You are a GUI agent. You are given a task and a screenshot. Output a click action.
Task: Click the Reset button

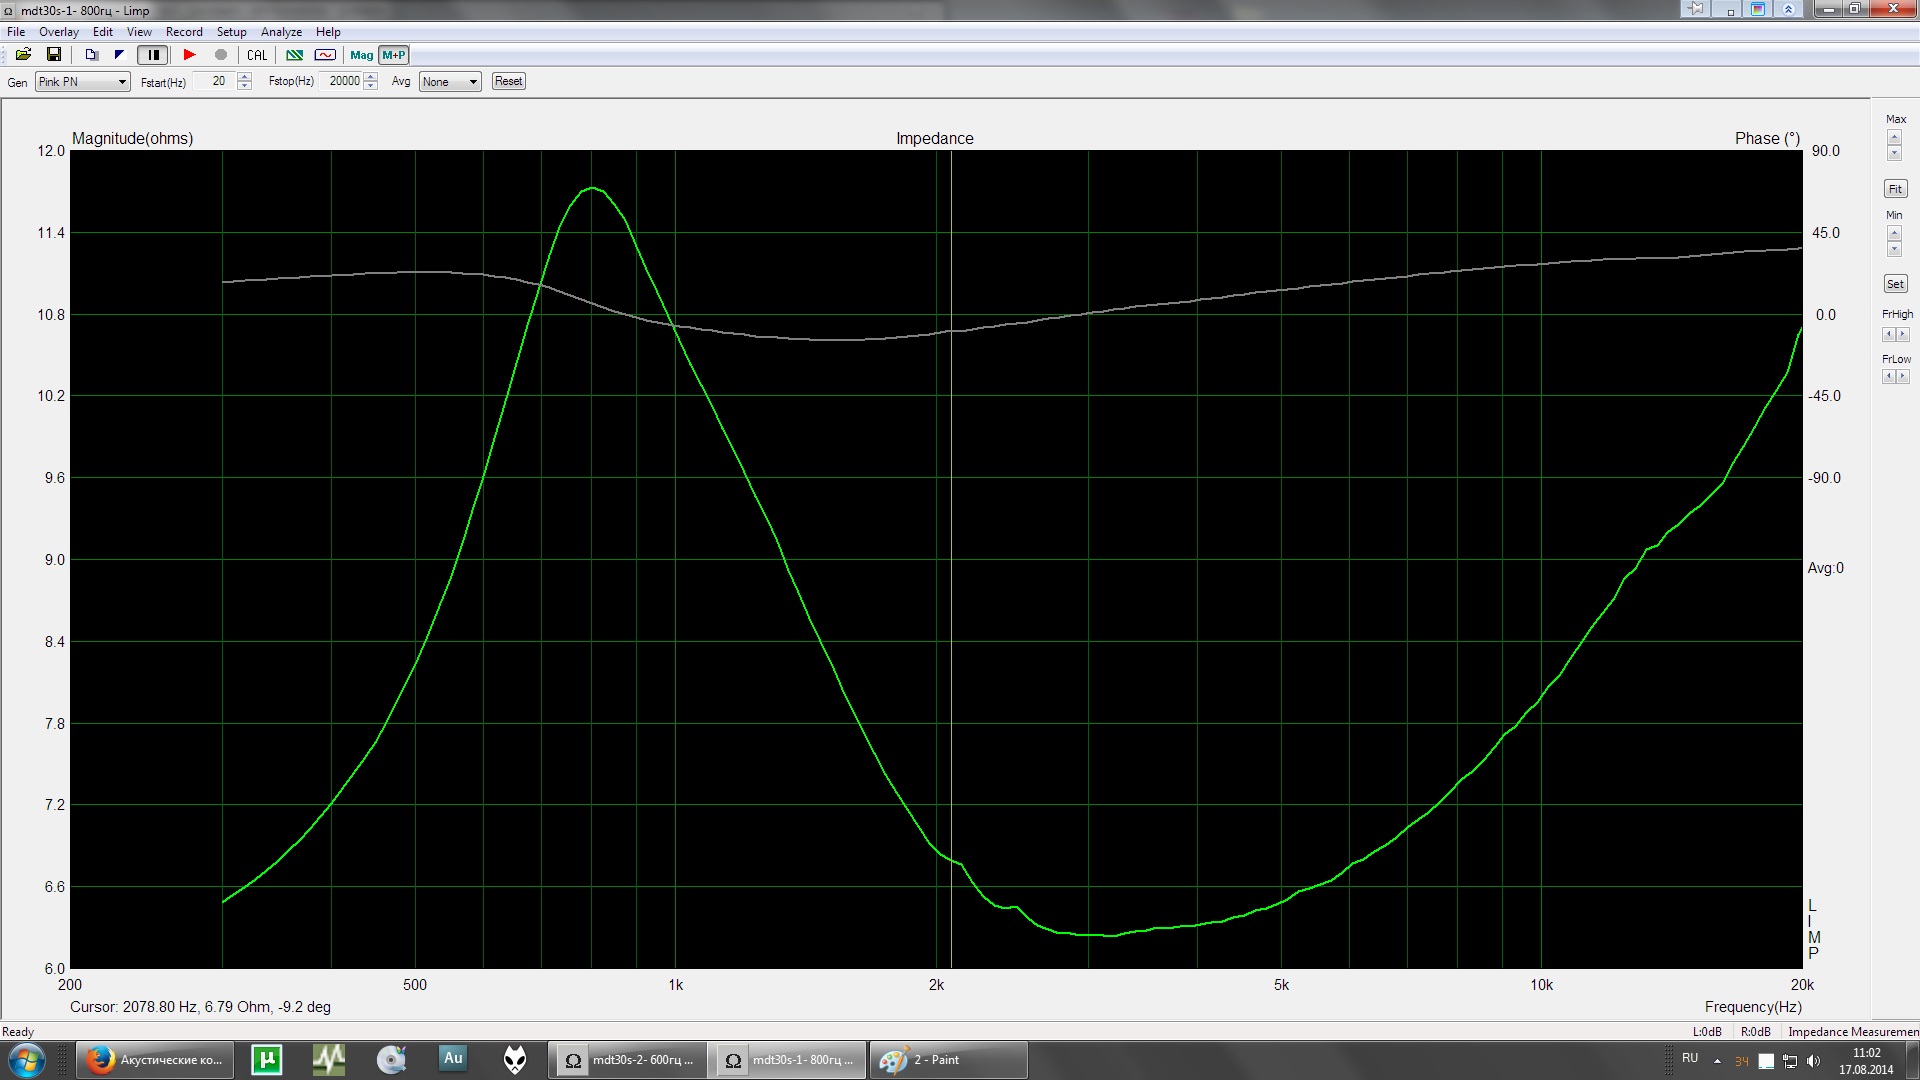[x=508, y=81]
